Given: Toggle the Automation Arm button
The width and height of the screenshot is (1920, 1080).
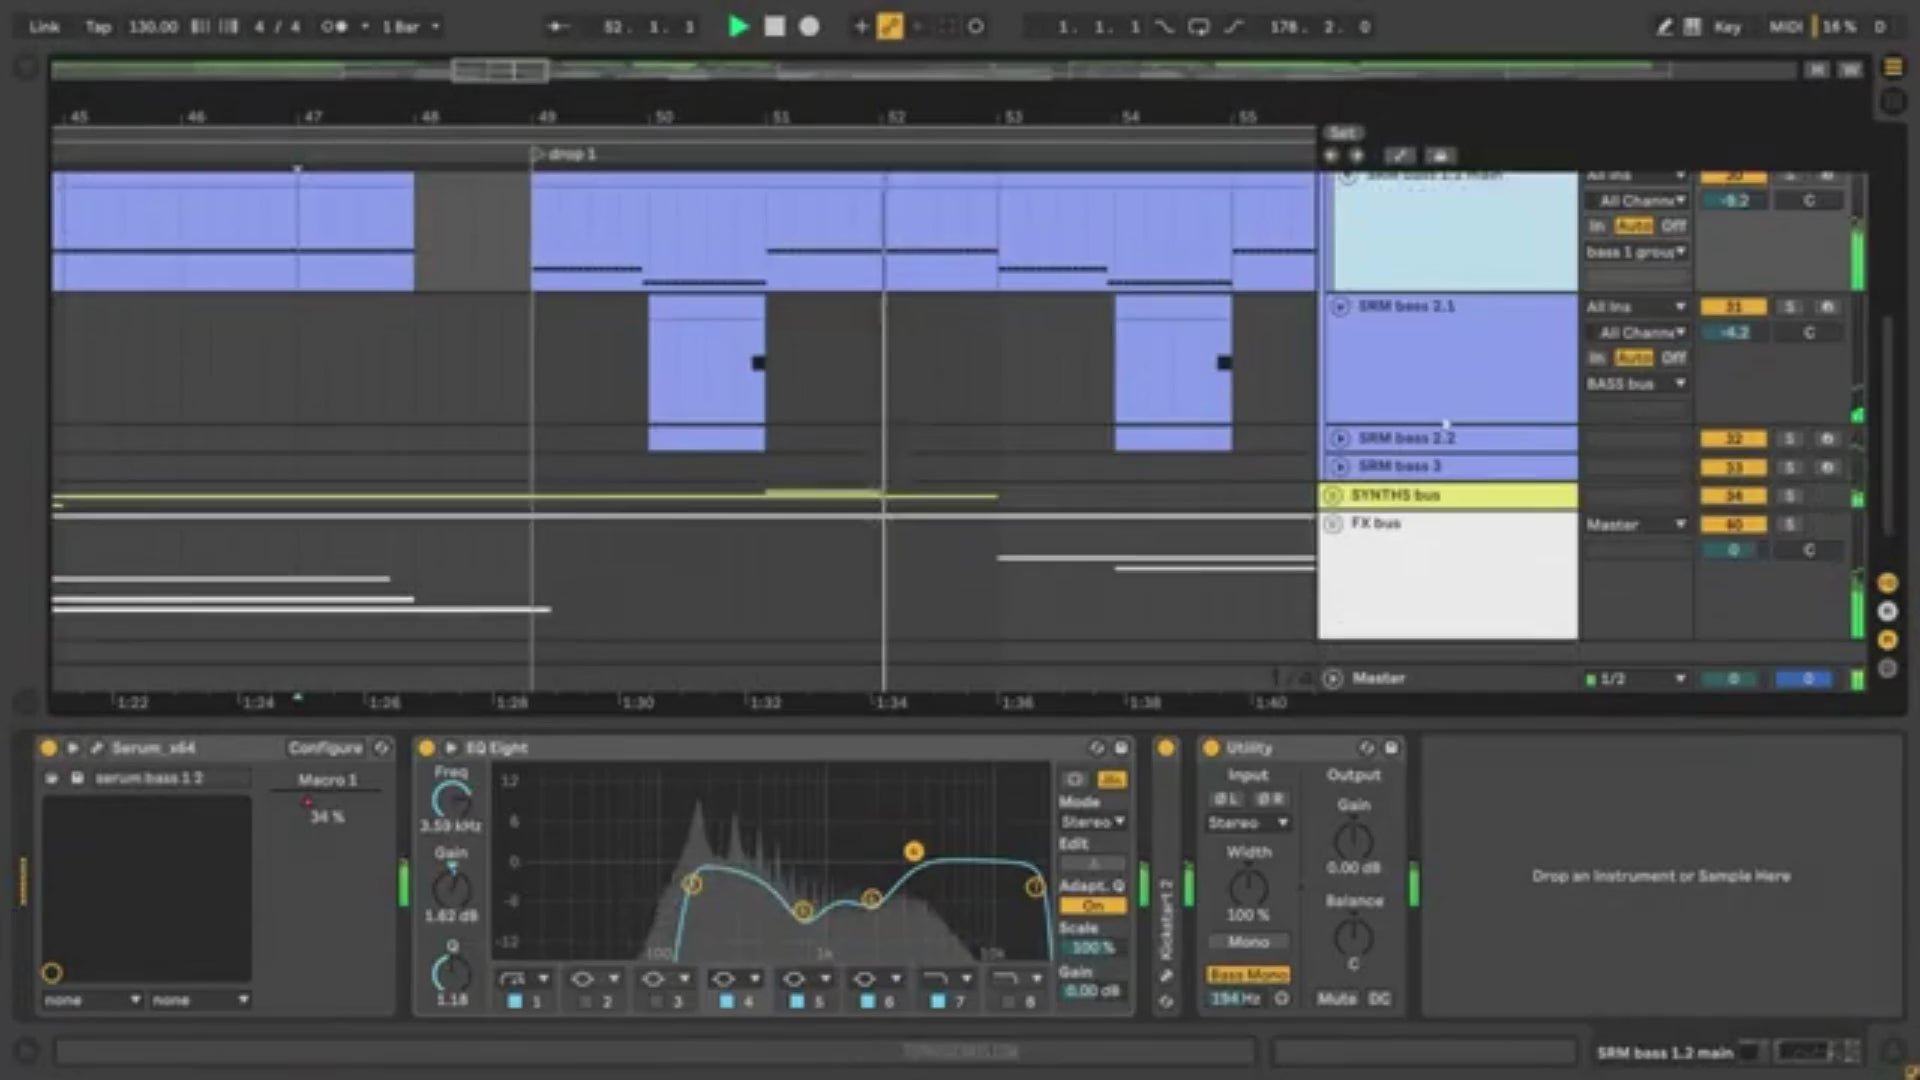Looking at the screenshot, I should (x=889, y=27).
